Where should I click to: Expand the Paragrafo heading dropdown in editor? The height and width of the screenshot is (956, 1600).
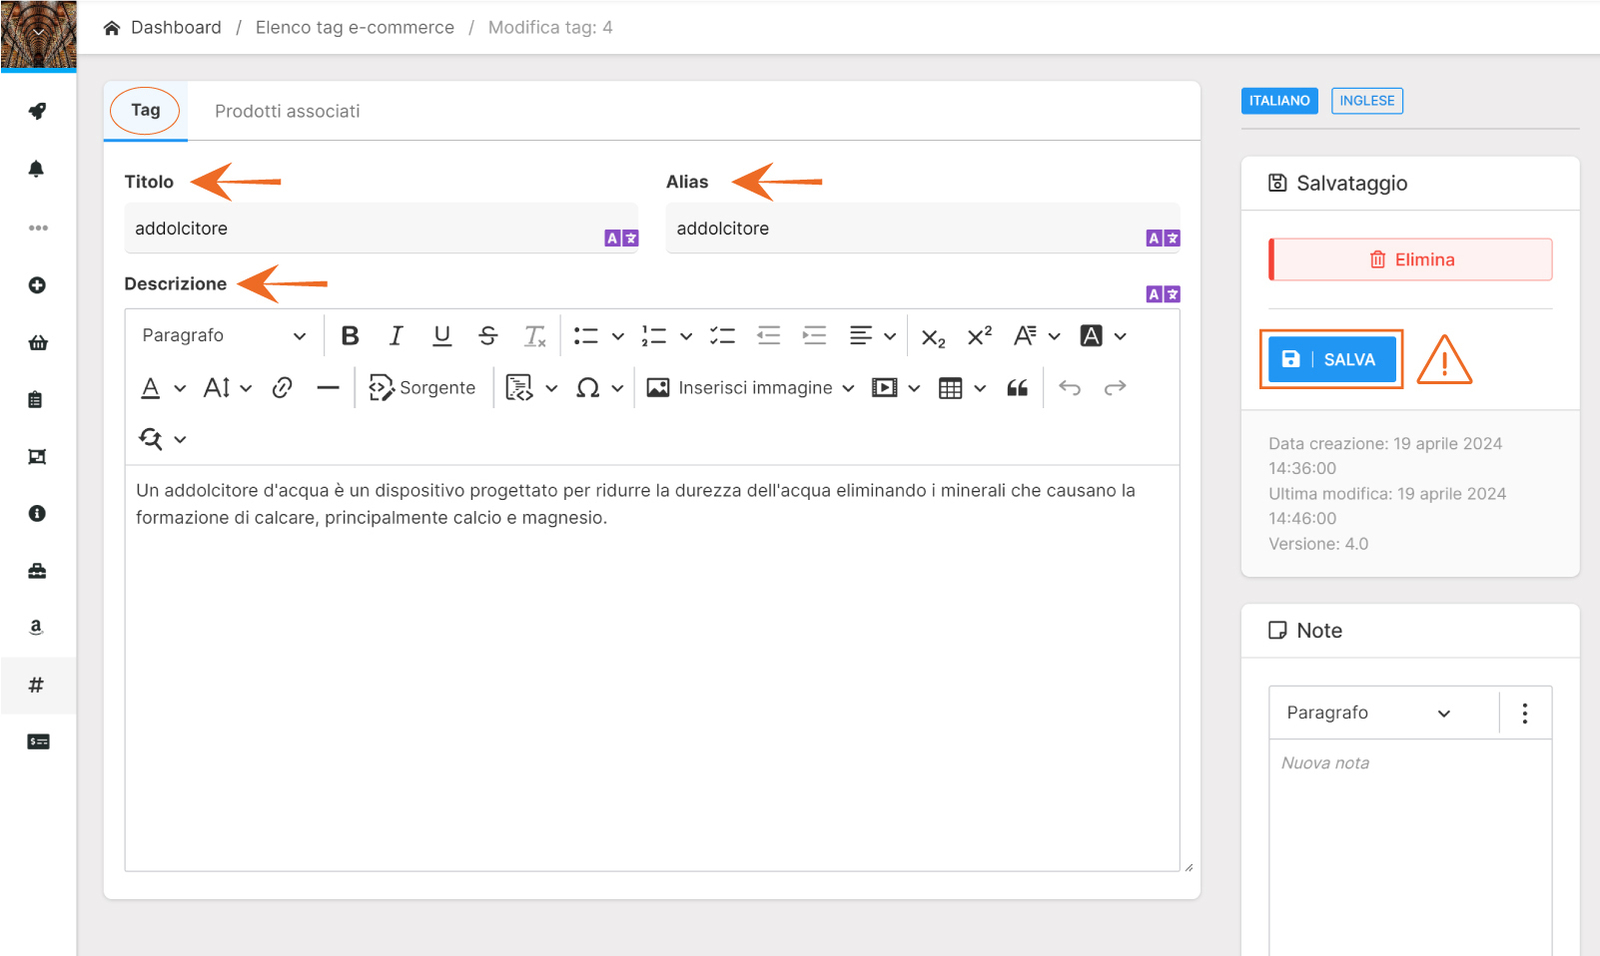click(x=223, y=336)
